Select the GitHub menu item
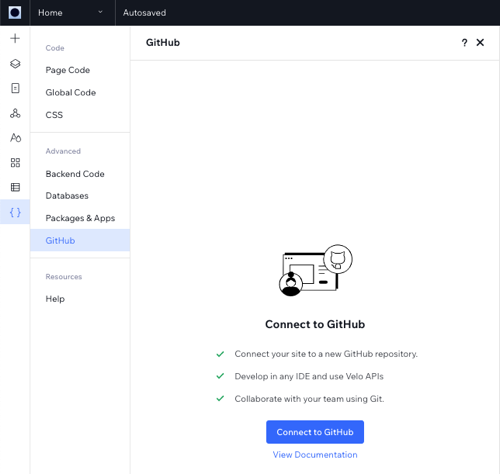This screenshot has width=500, height=474. click(80, 240)
